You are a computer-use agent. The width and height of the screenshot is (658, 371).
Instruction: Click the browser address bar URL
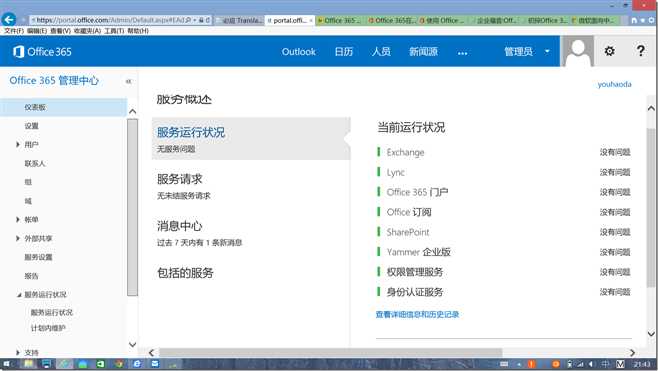click(x=109, y=20)
